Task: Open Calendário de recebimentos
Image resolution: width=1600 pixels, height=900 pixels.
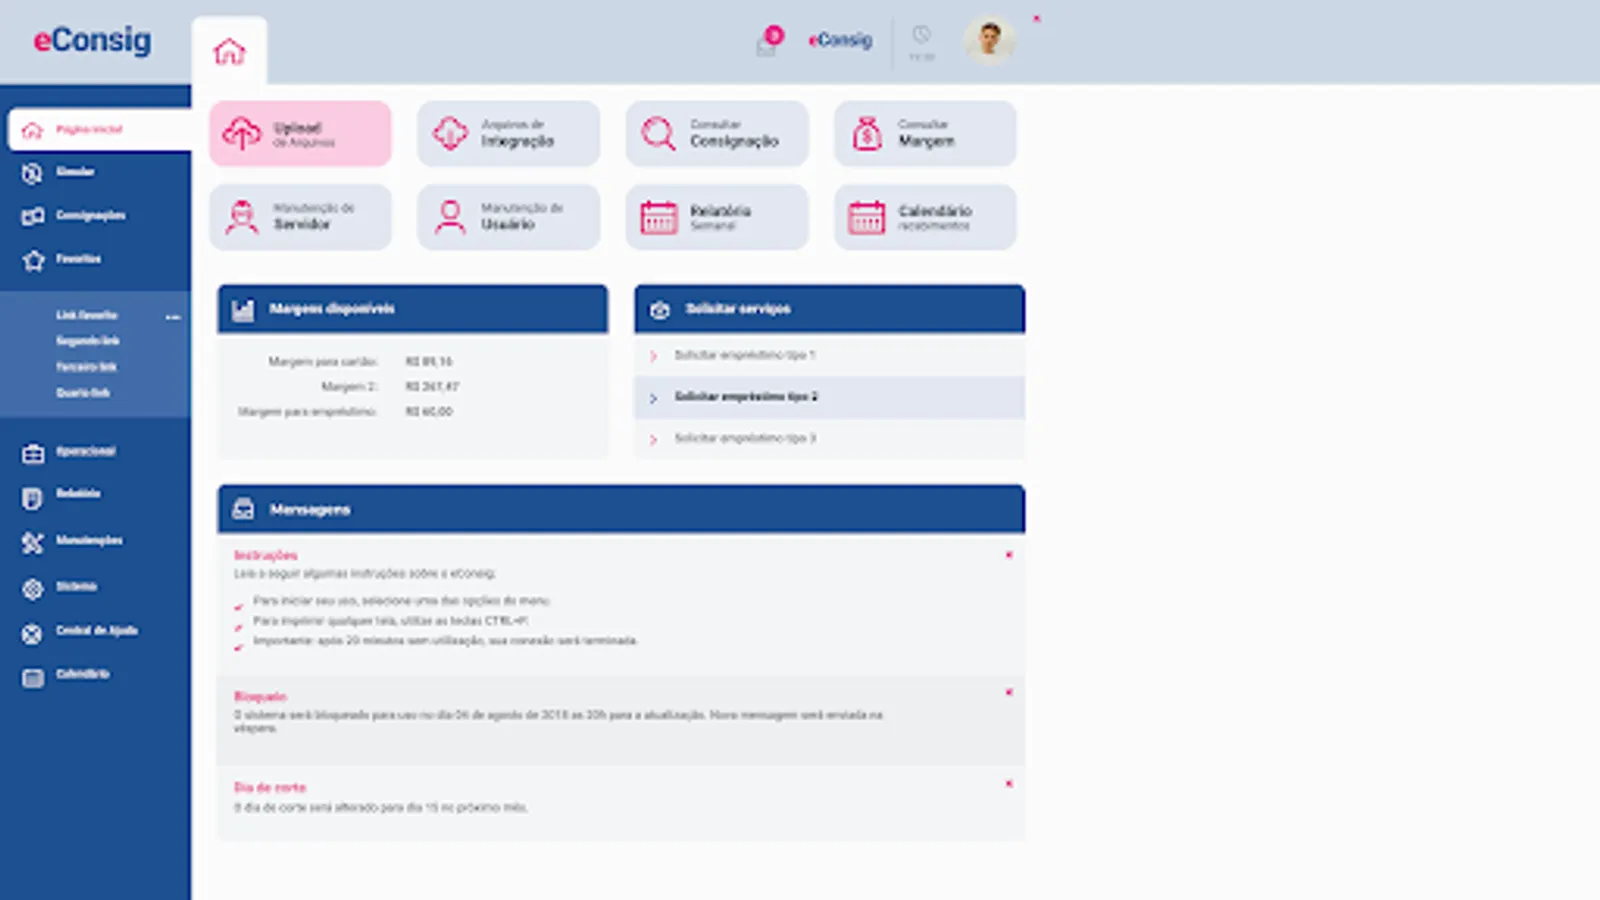Action: click(x=924, y=217)
